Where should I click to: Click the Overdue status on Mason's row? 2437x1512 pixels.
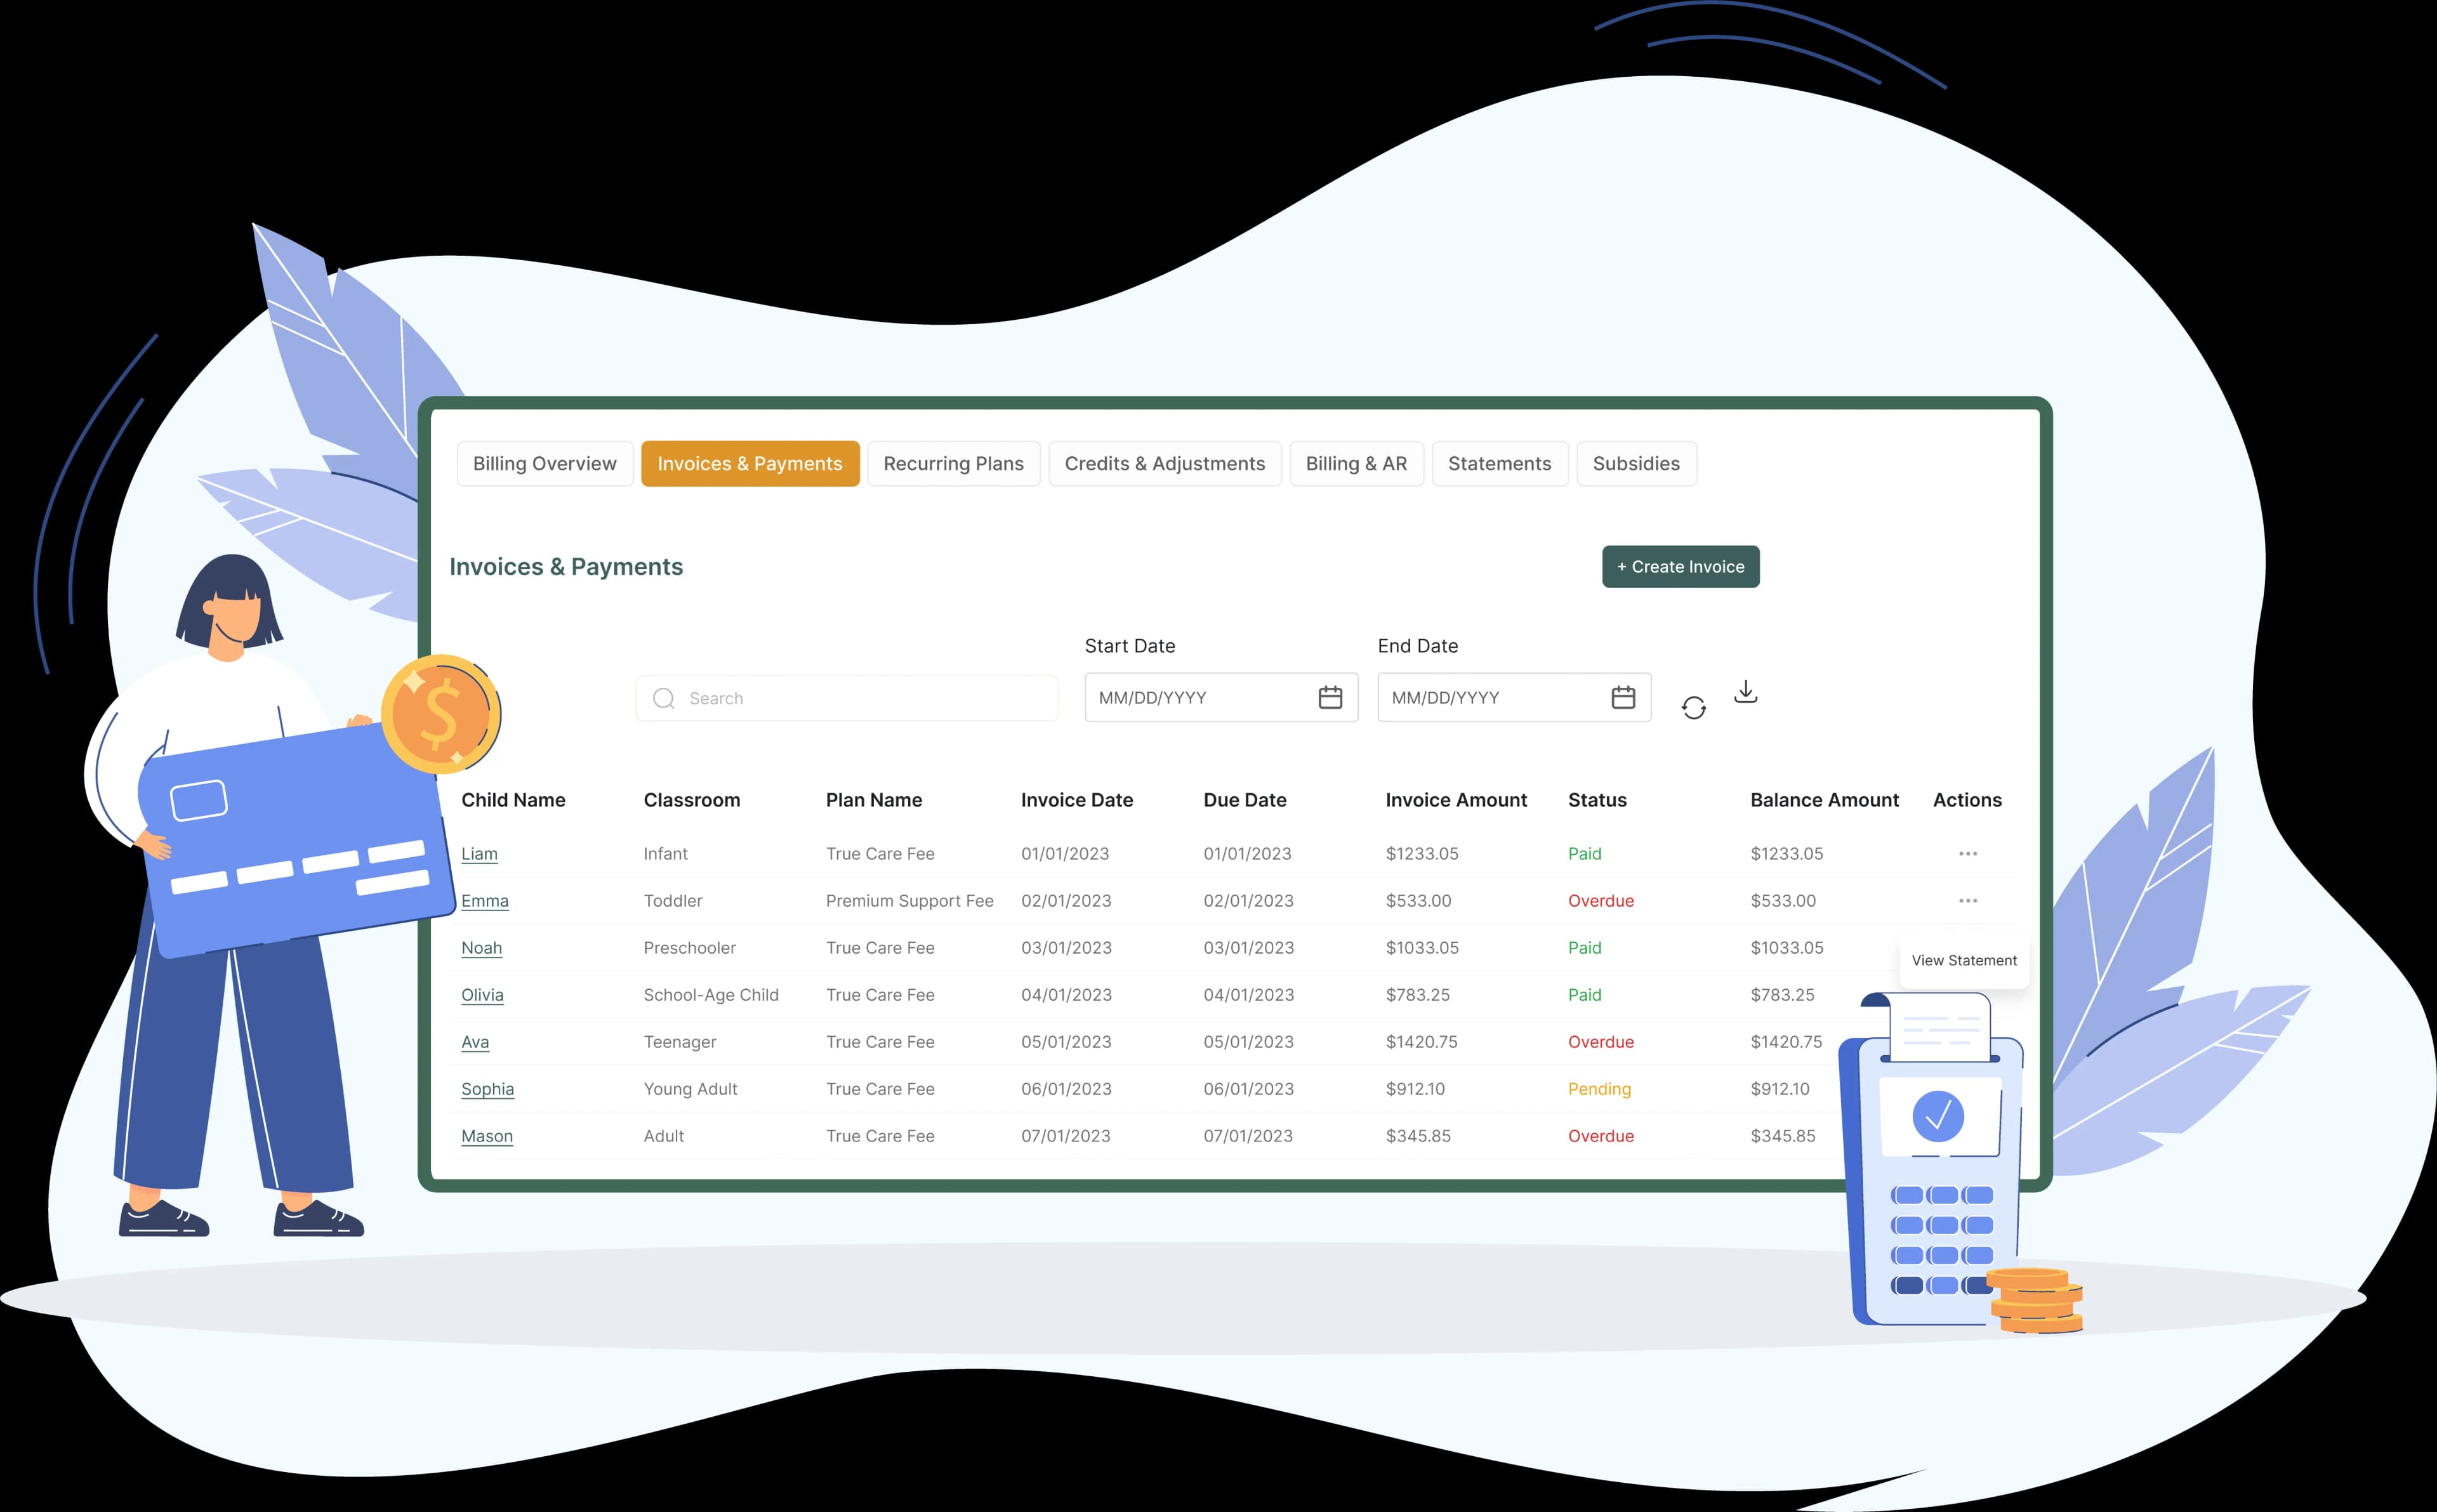click(1601, 1136)
